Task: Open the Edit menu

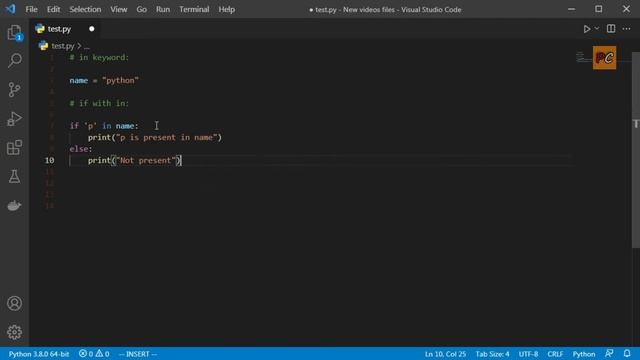Action: click(x=53, y=9)
